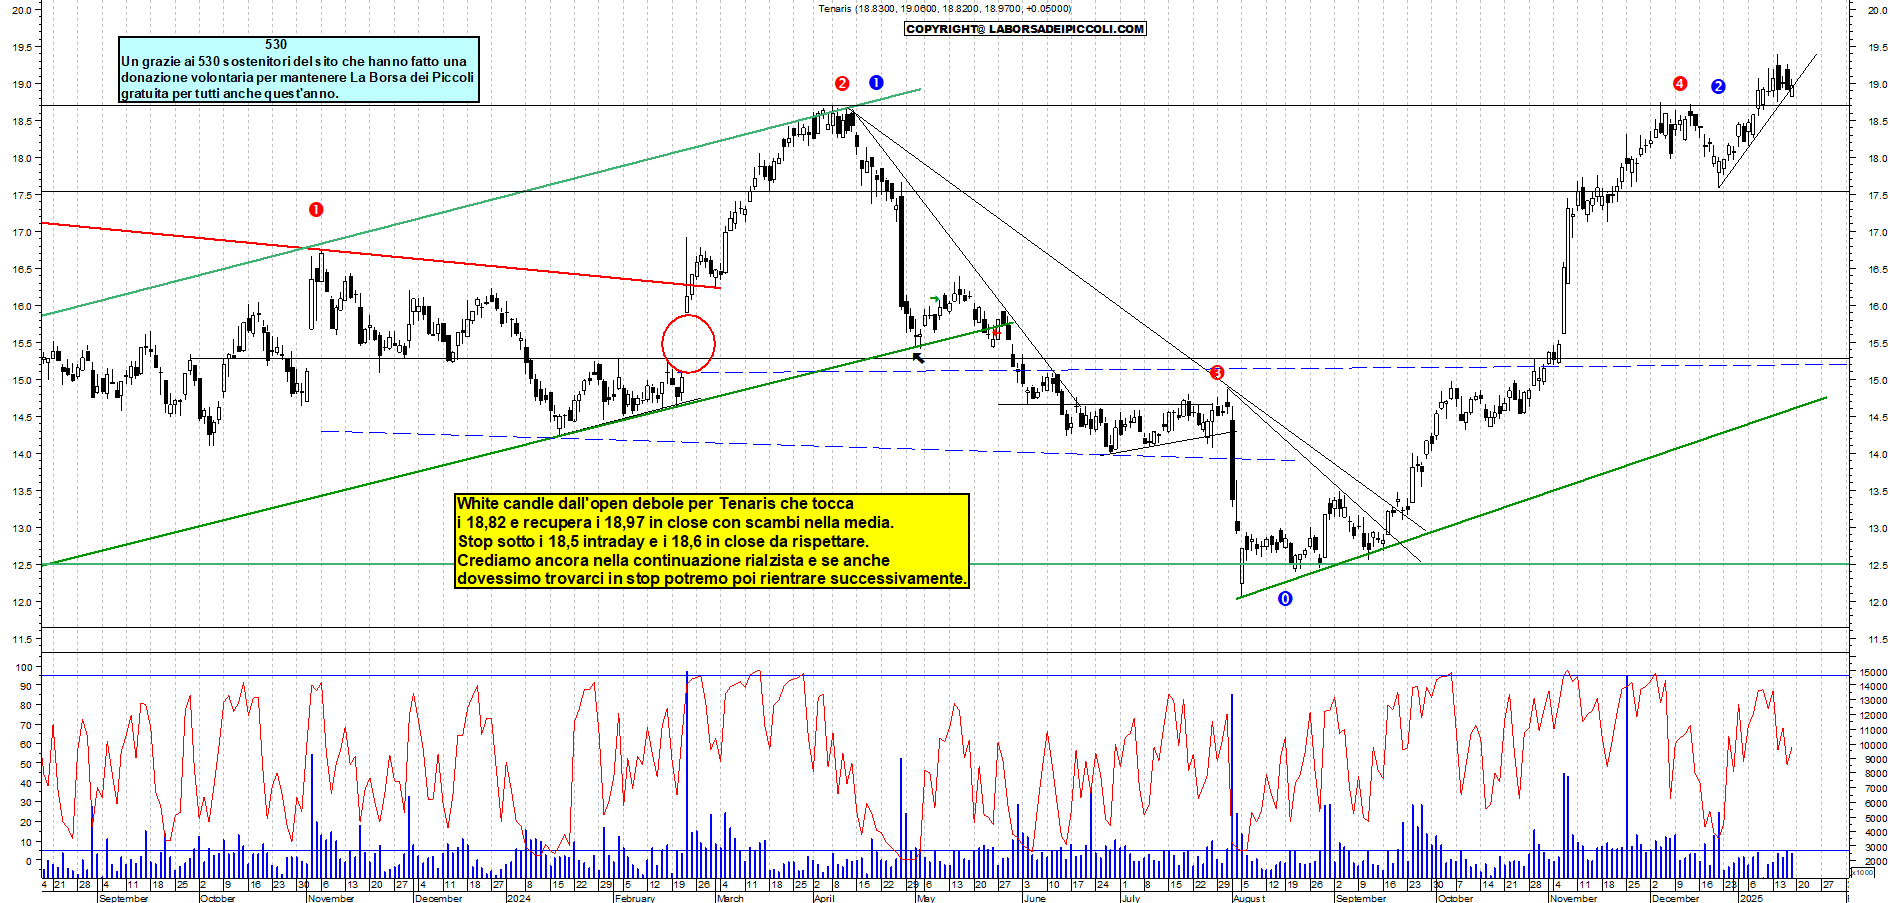Click the August label on the time axis
This screenshot has width=1890, height=903.
tap(1249, 898)
